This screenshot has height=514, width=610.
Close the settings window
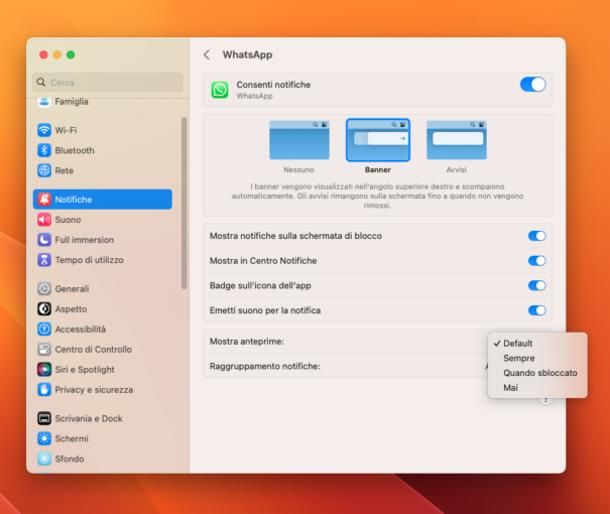[44, 55]
